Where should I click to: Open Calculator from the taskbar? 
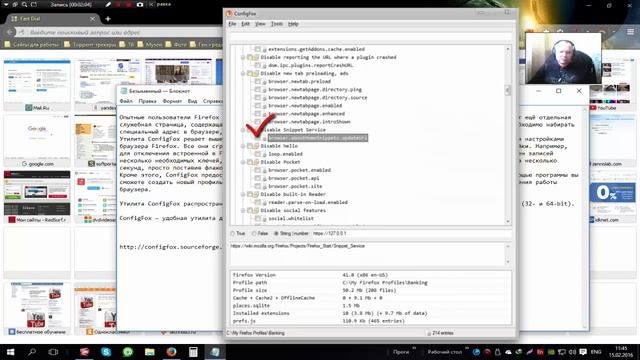(193, 352)
